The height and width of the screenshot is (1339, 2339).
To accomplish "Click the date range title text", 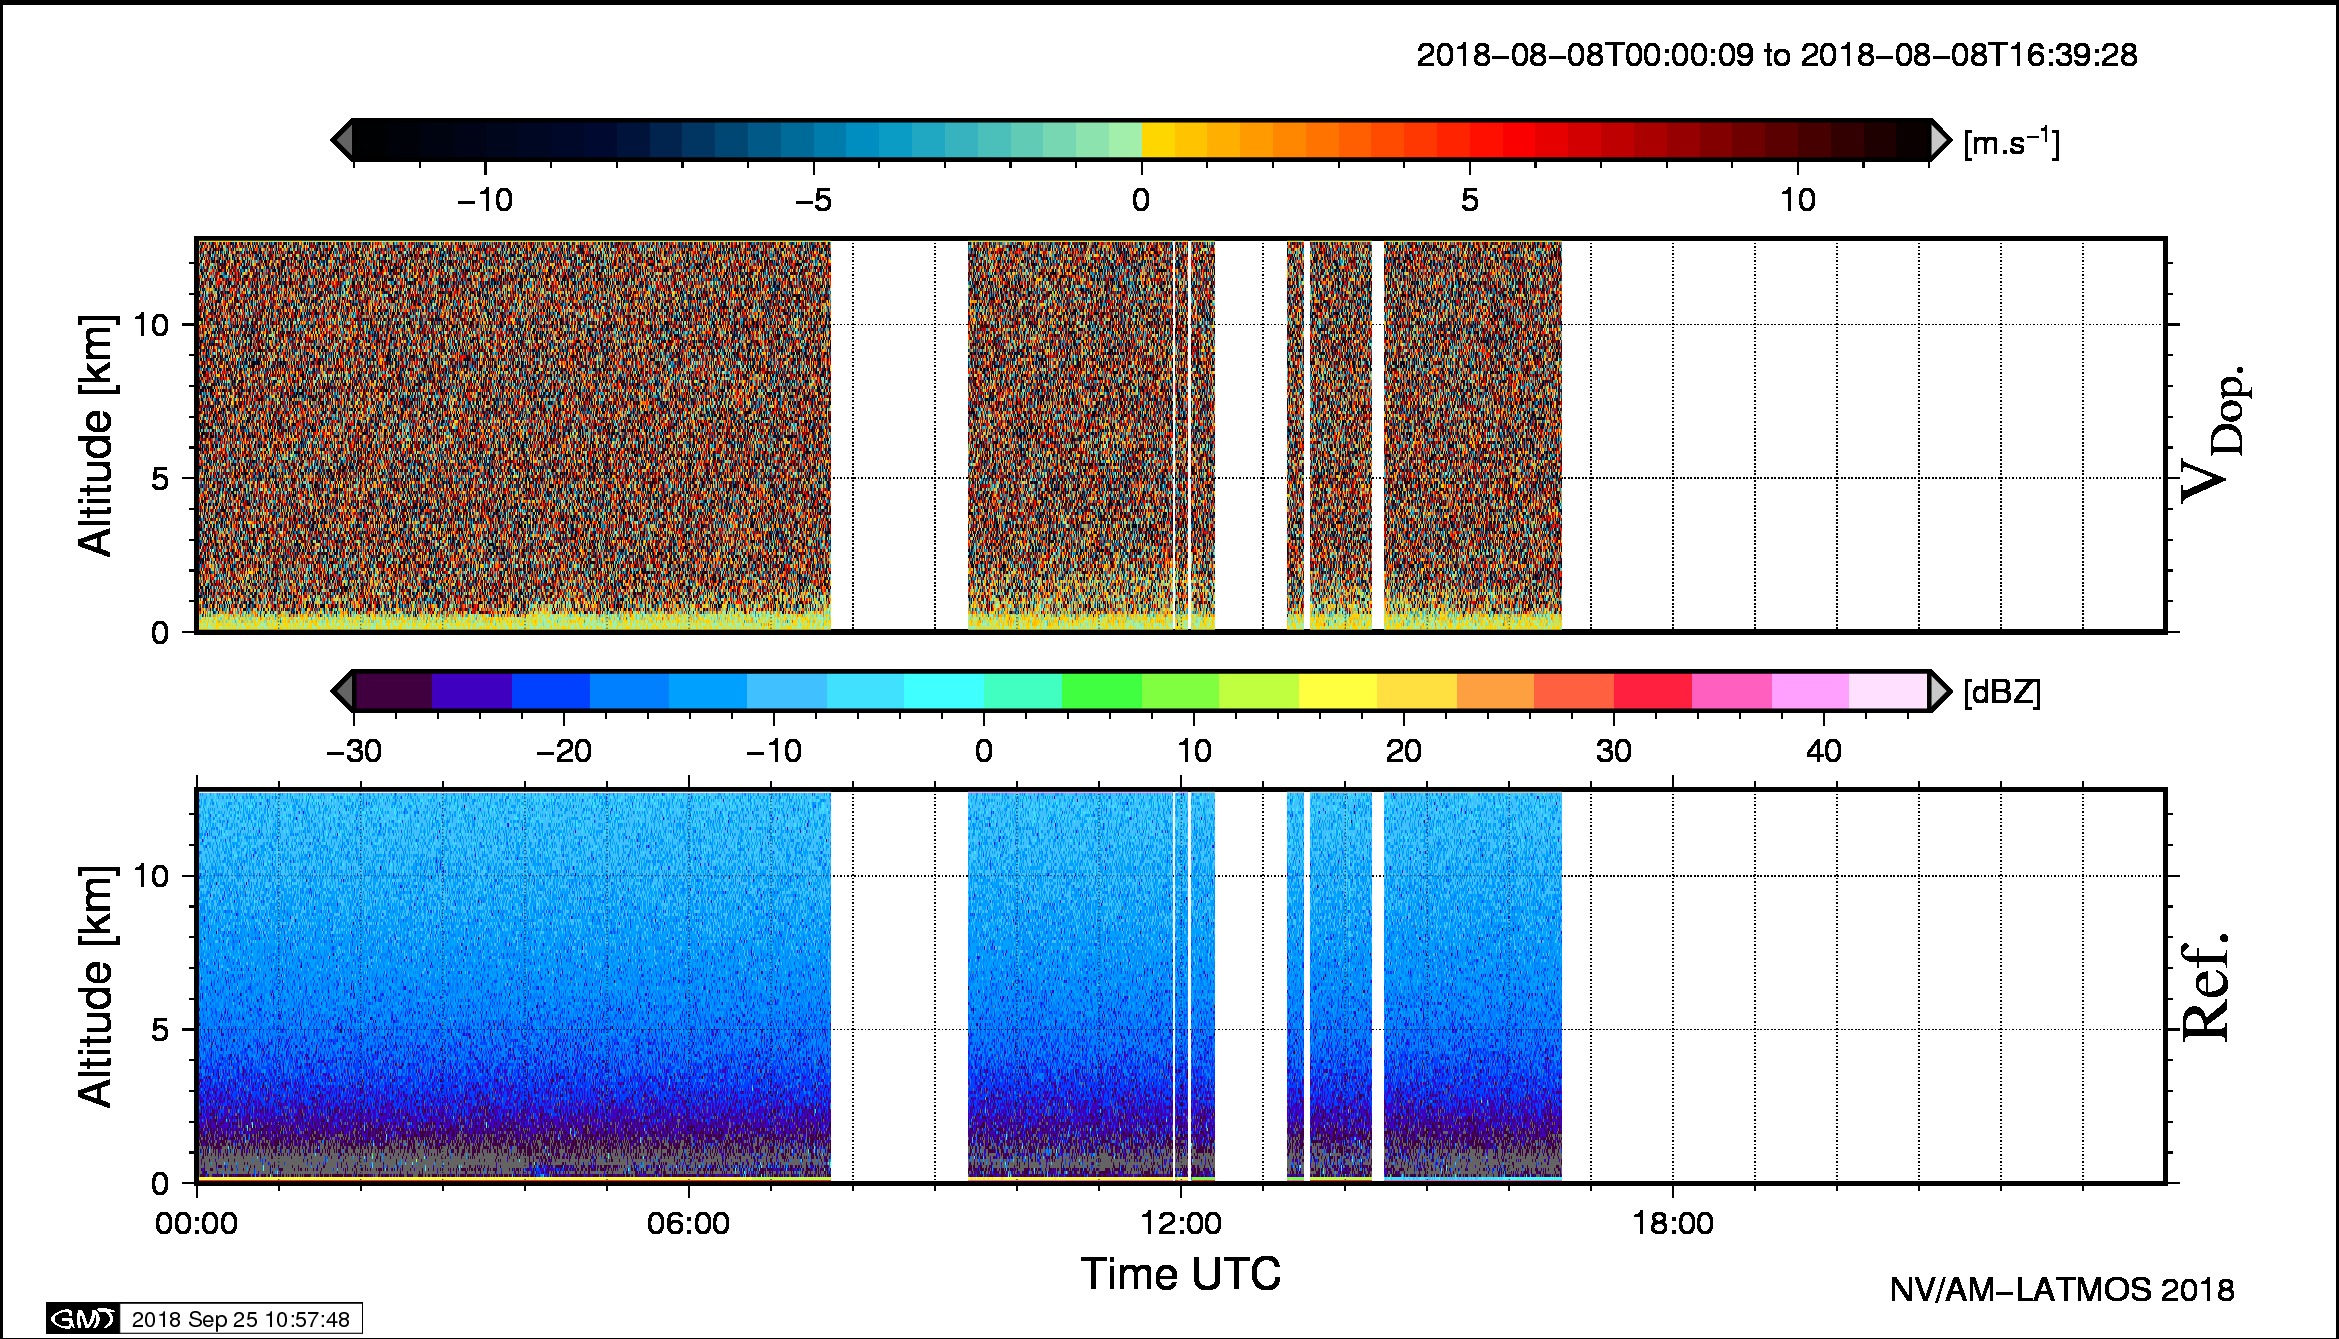I will (1776, 55).
